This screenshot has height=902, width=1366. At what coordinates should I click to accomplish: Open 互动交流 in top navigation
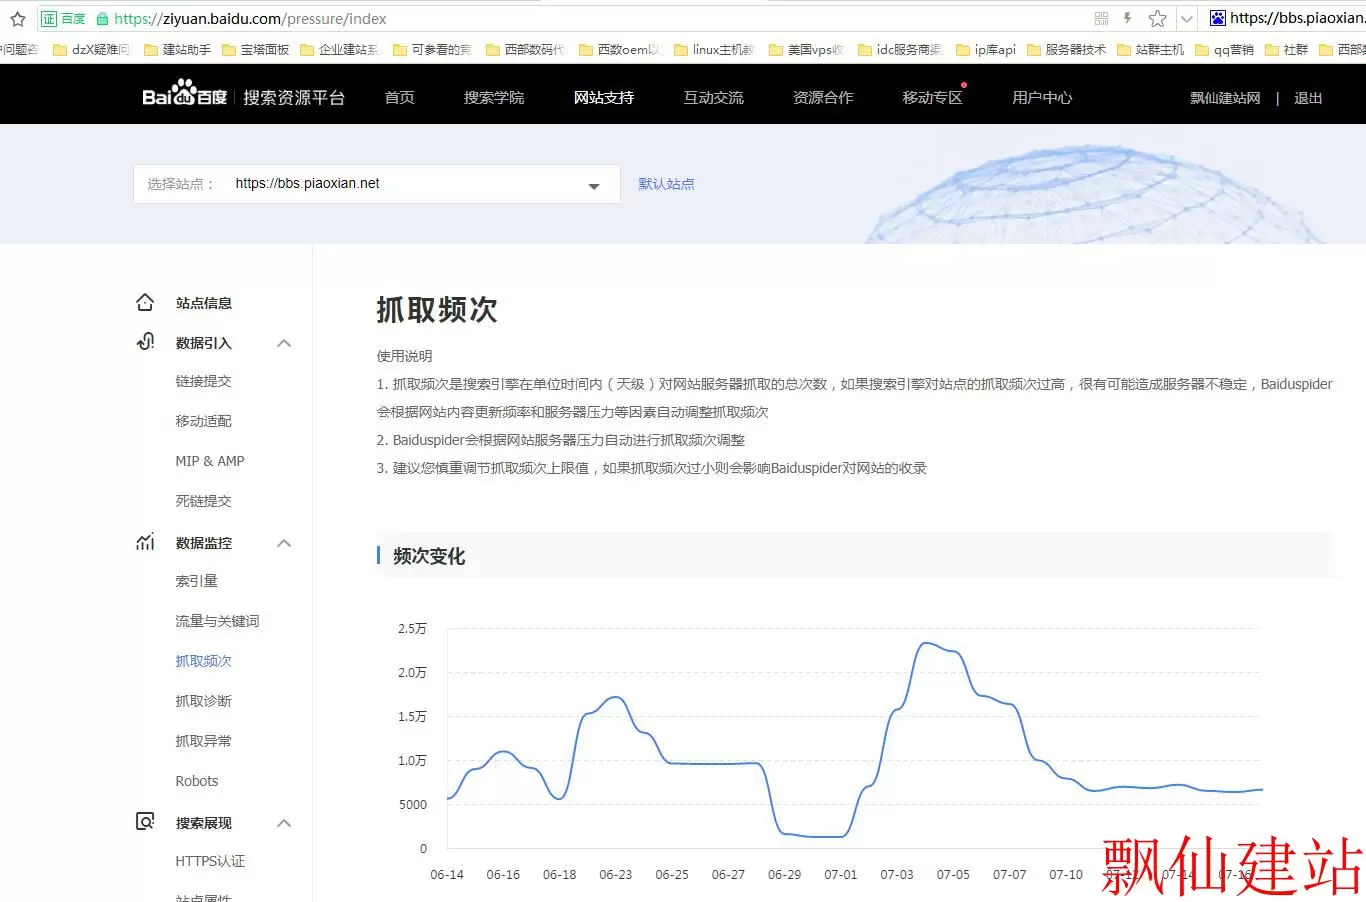713,97
